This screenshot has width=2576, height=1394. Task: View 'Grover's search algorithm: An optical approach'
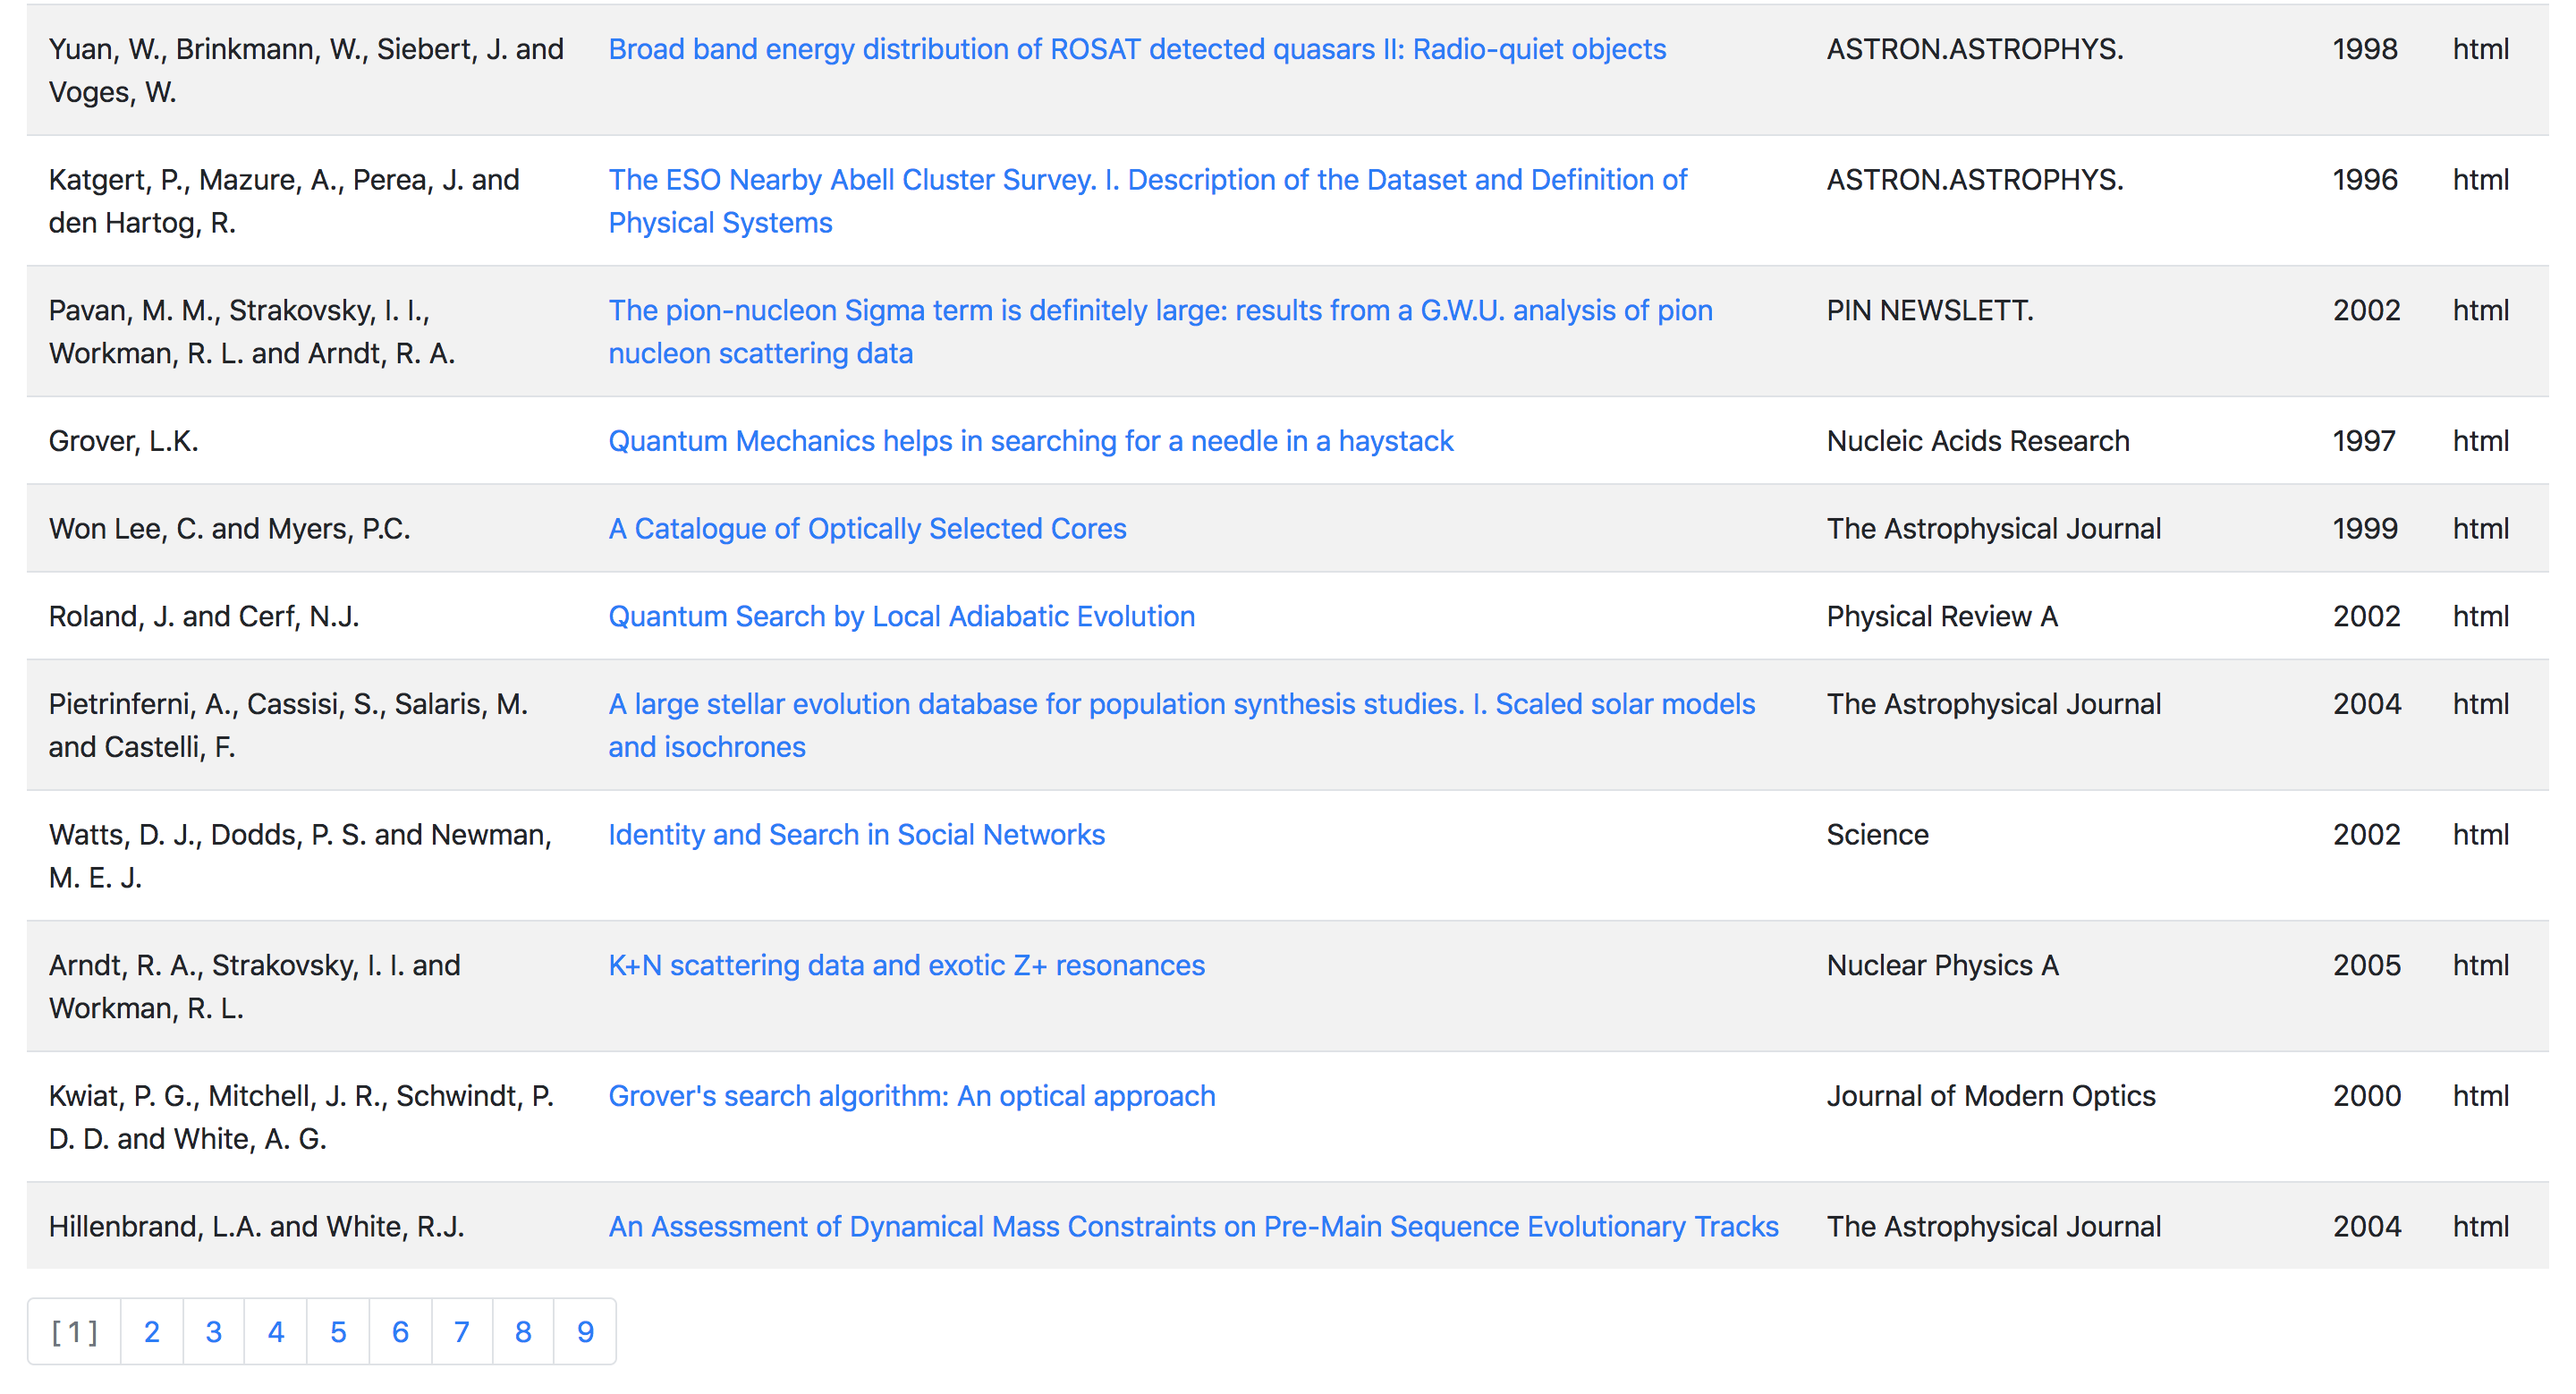pos(911,1095)
